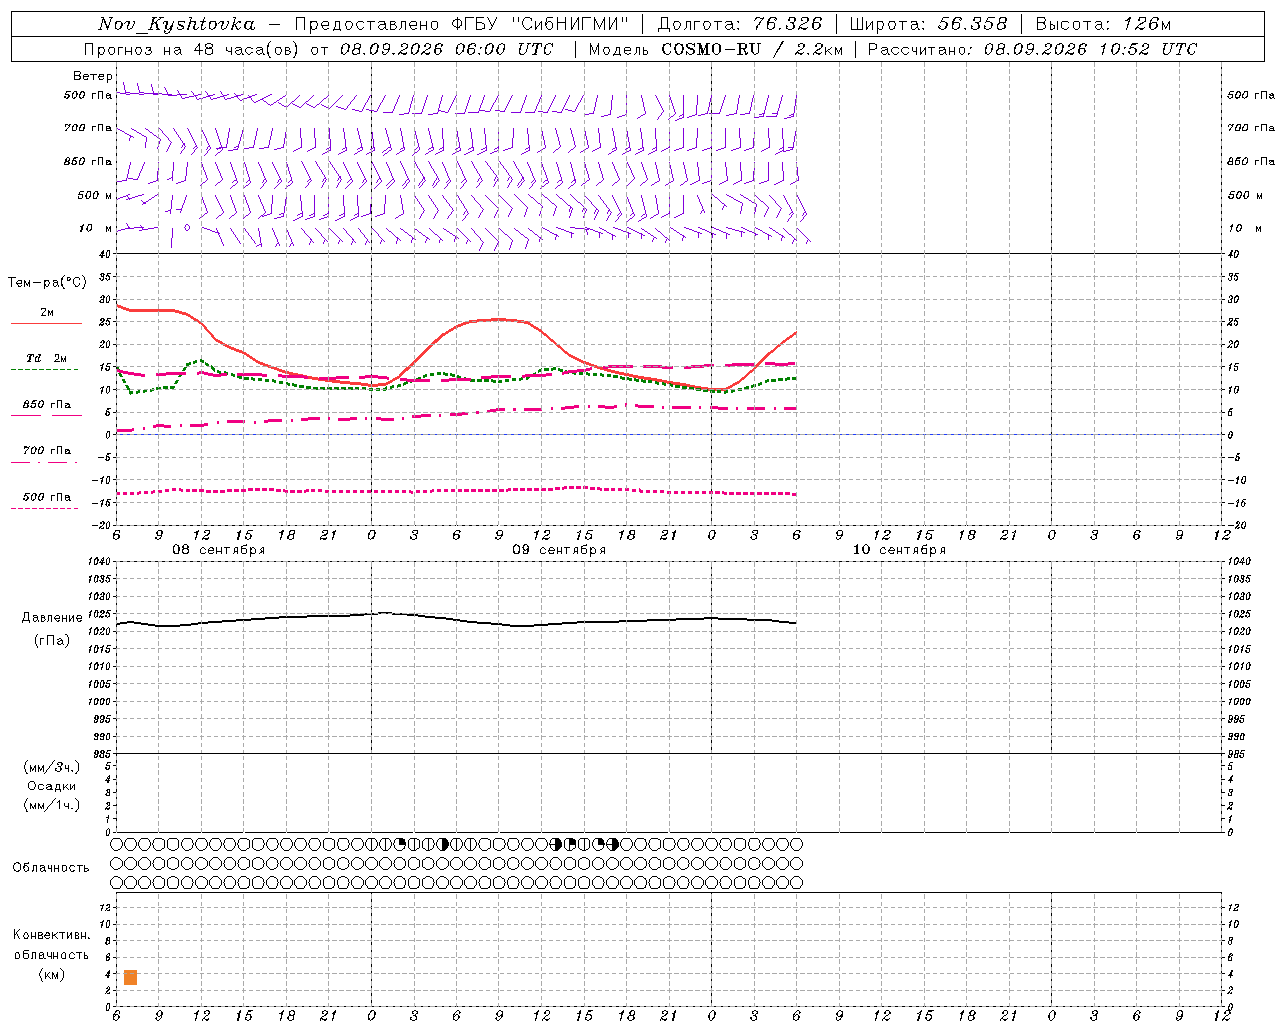Click the wind calm circle at 10 м
This screenshot has width=1280, height=1024.
pyautogui.click(x=187, y=228)
